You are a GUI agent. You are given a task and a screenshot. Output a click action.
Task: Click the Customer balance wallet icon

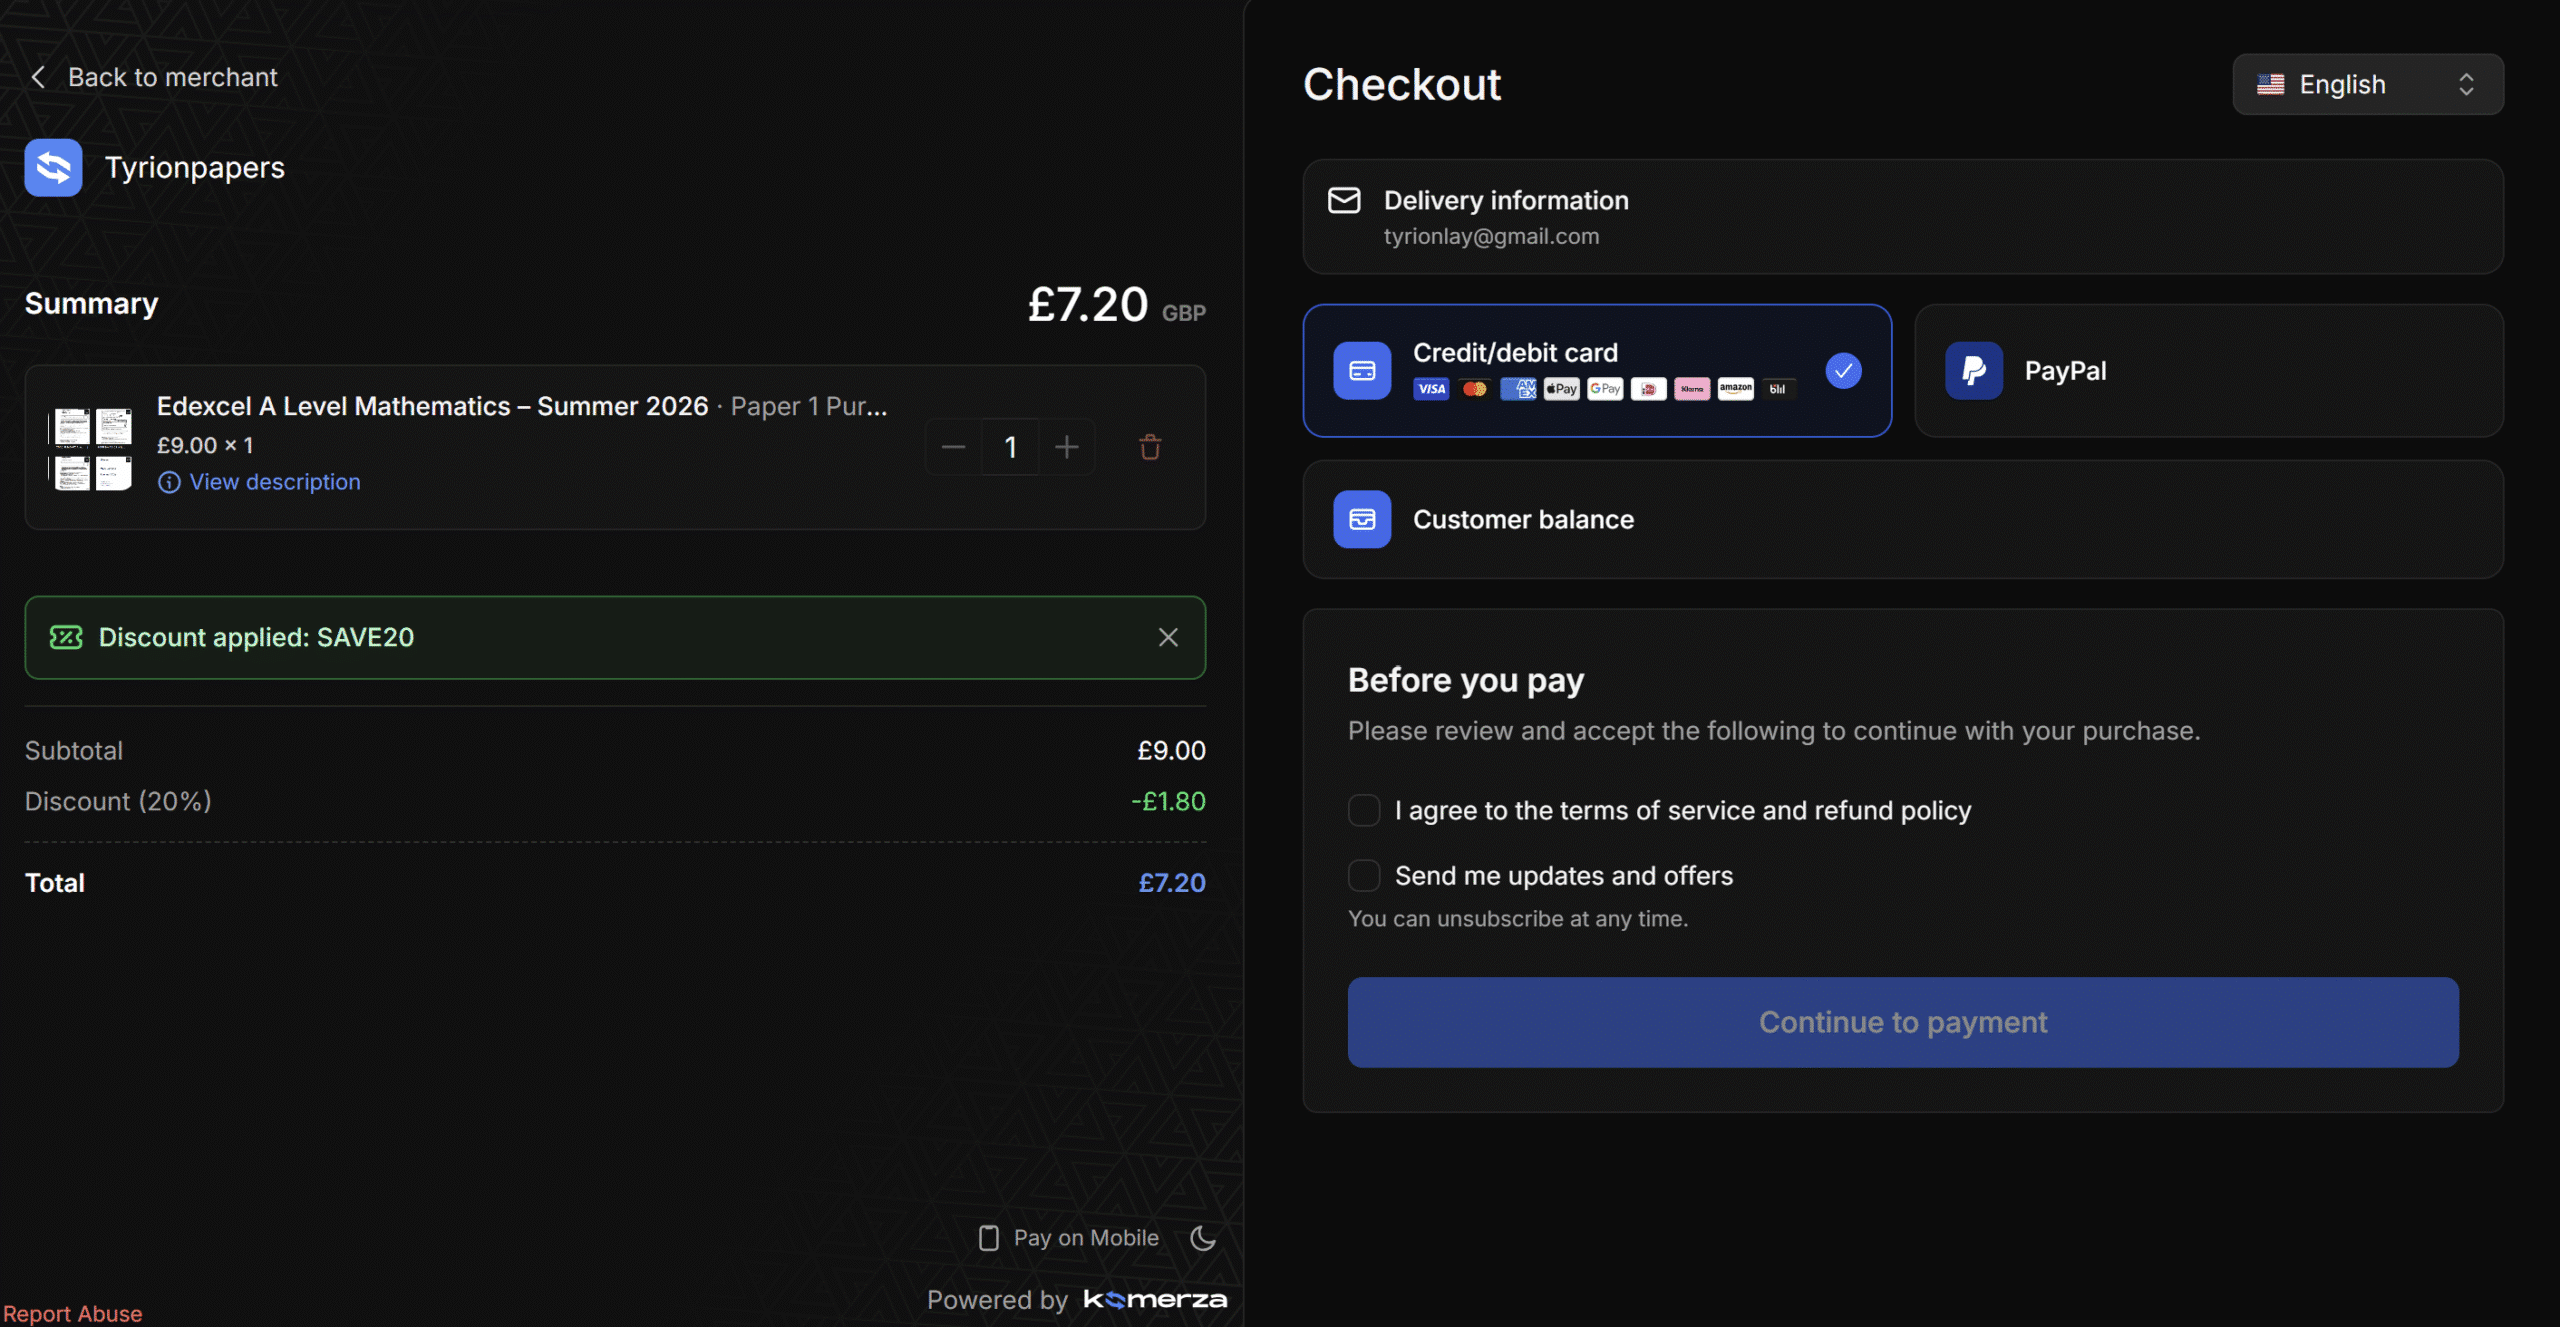(1362, 519)
